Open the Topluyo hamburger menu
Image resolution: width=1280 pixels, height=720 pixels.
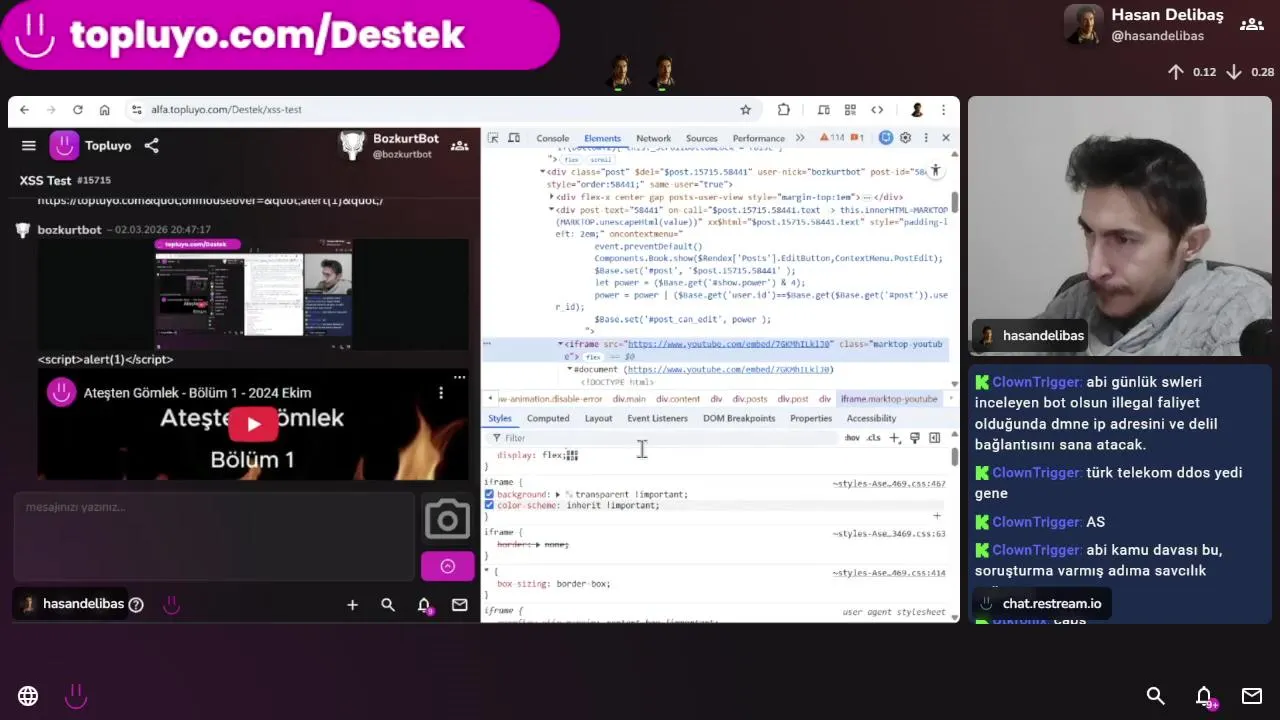point(29,146)
